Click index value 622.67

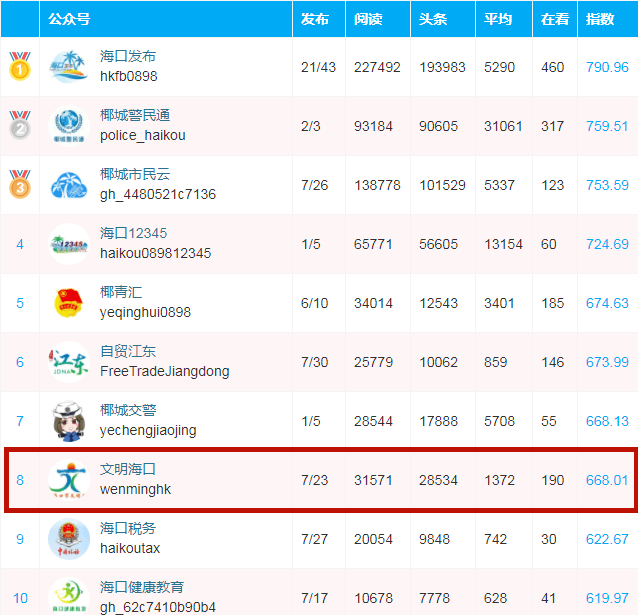(607, 539)
